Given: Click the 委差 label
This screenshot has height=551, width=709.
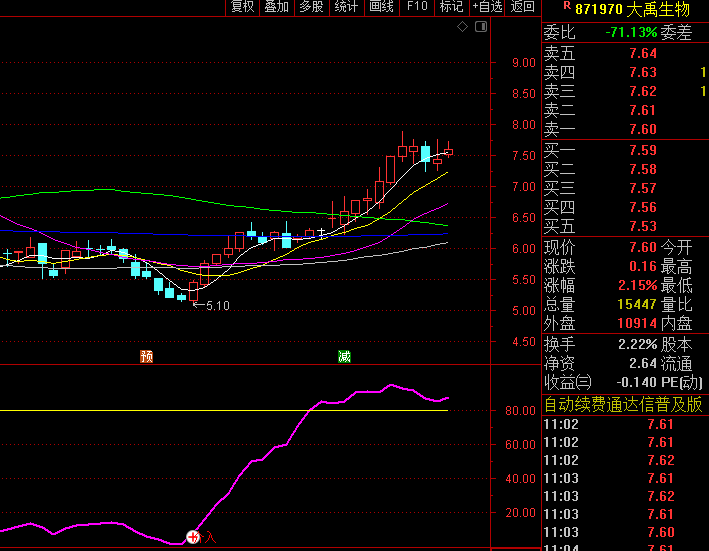Looking at the screenshot, I should point(676,33).
